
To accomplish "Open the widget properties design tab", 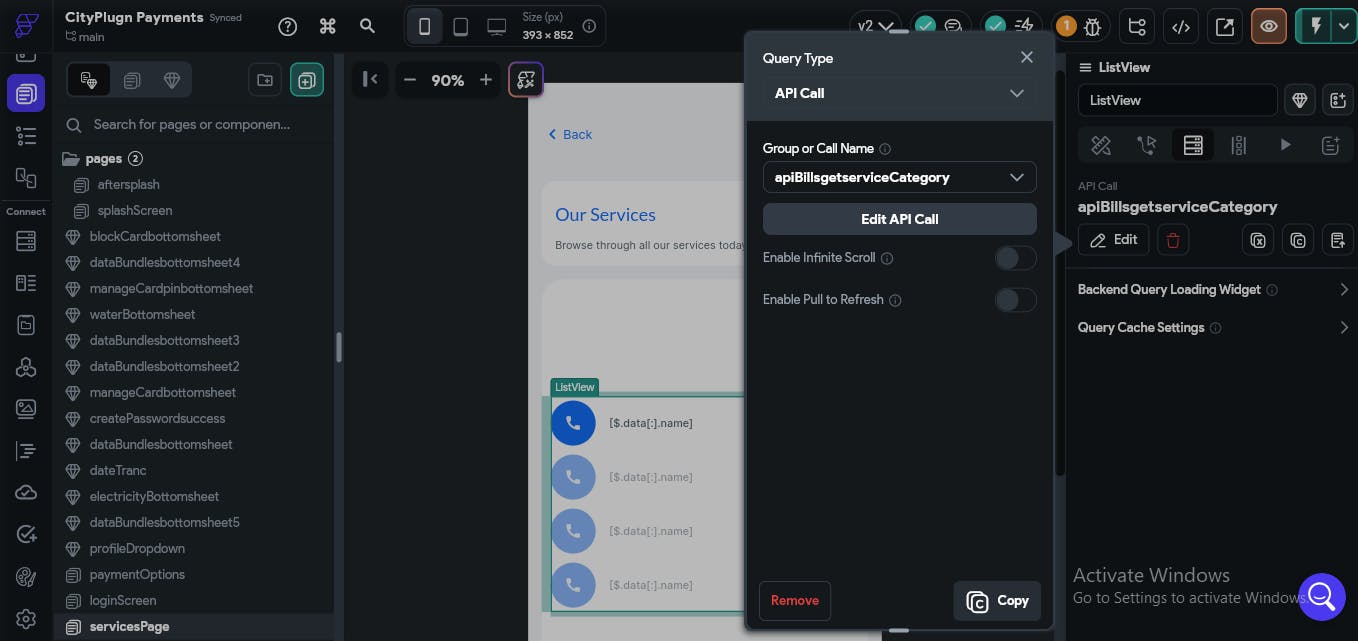I will pyautogui.click(x=1101, y=145).
